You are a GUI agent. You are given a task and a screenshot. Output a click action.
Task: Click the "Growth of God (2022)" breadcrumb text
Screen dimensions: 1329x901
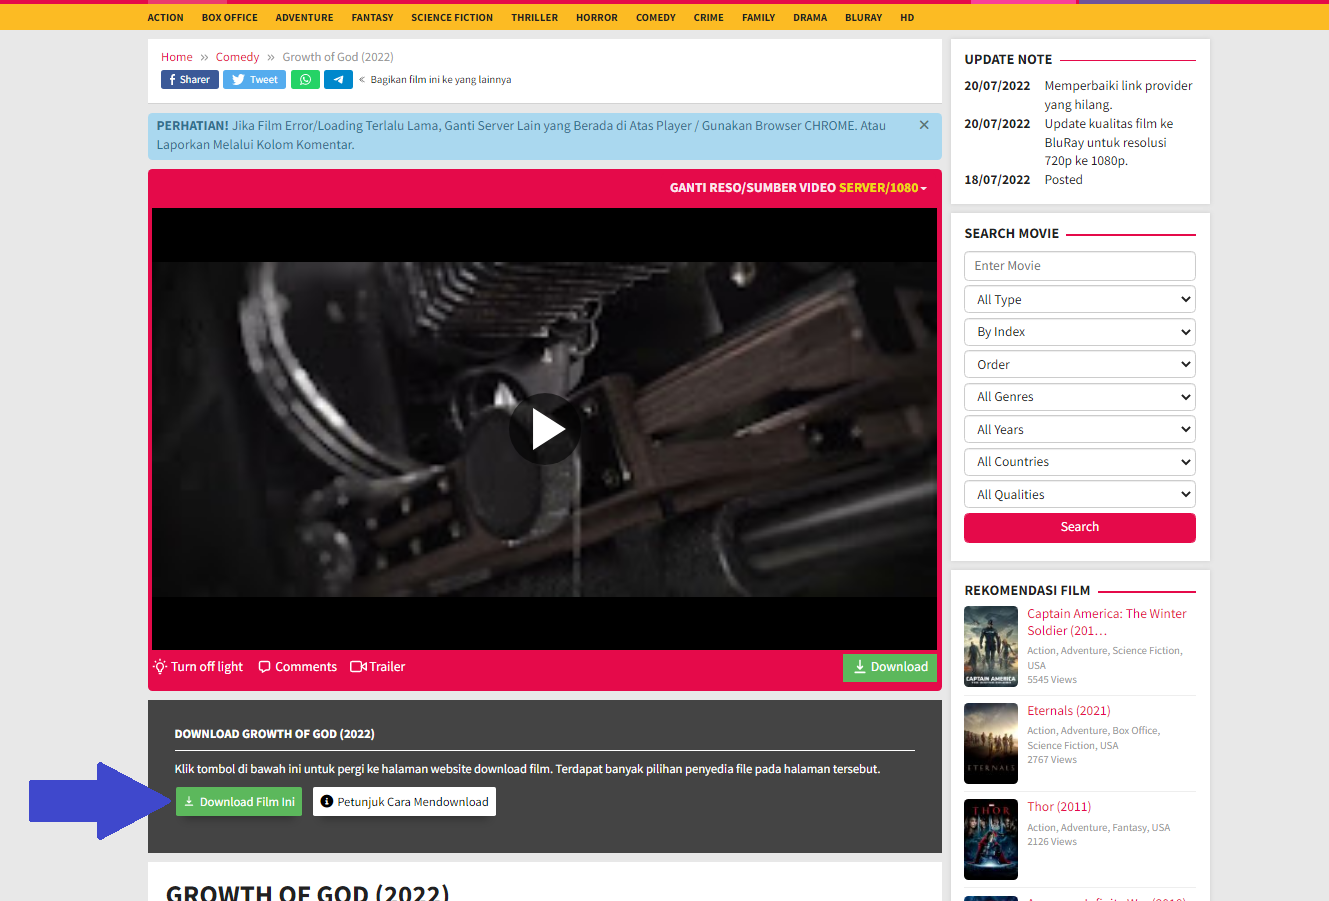pos(338,57)
